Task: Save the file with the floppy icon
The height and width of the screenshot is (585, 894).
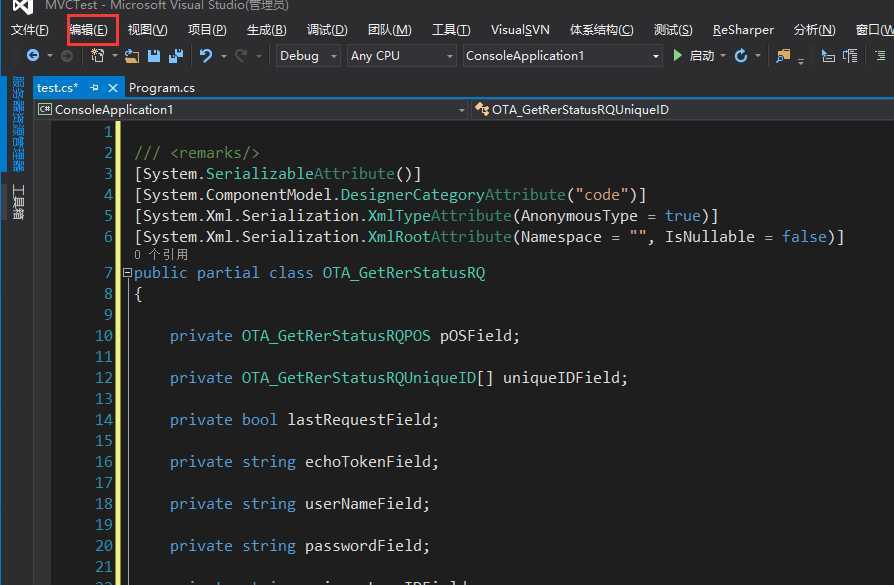Action: [x=154, y=56]
